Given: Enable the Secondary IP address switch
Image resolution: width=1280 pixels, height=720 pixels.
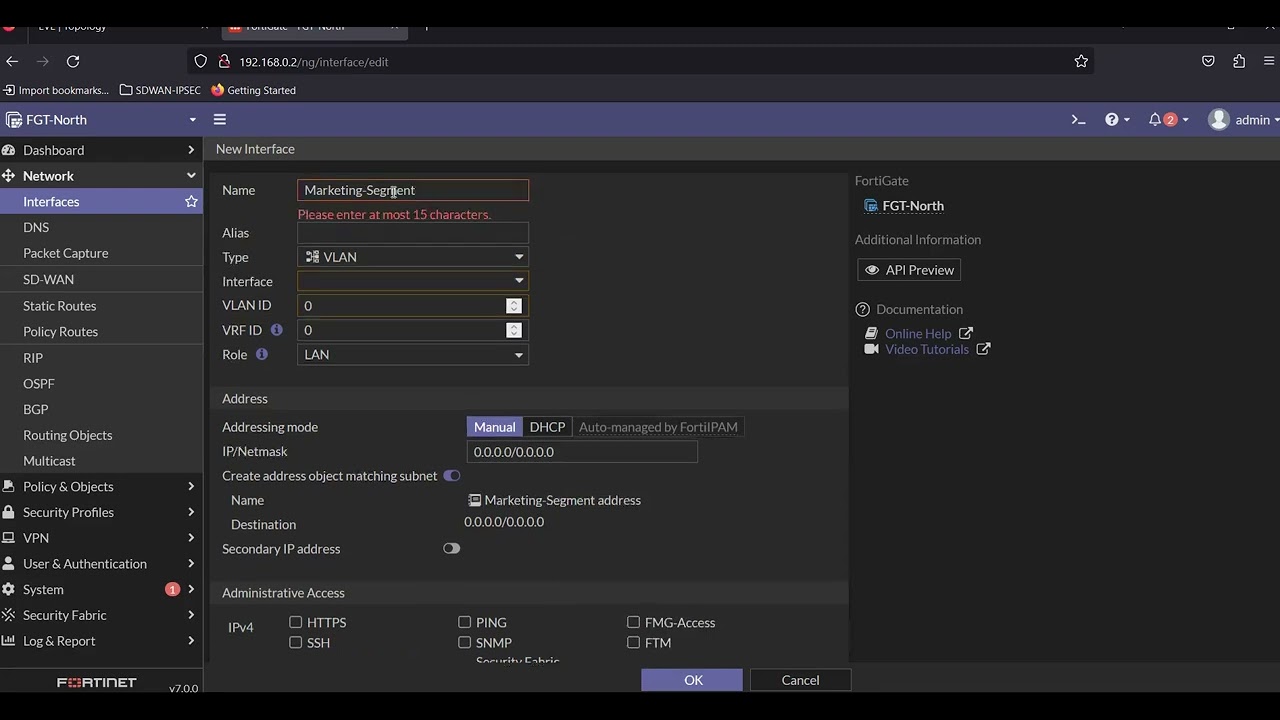Looking at the screenshot, I should click(x=452, y=549).
